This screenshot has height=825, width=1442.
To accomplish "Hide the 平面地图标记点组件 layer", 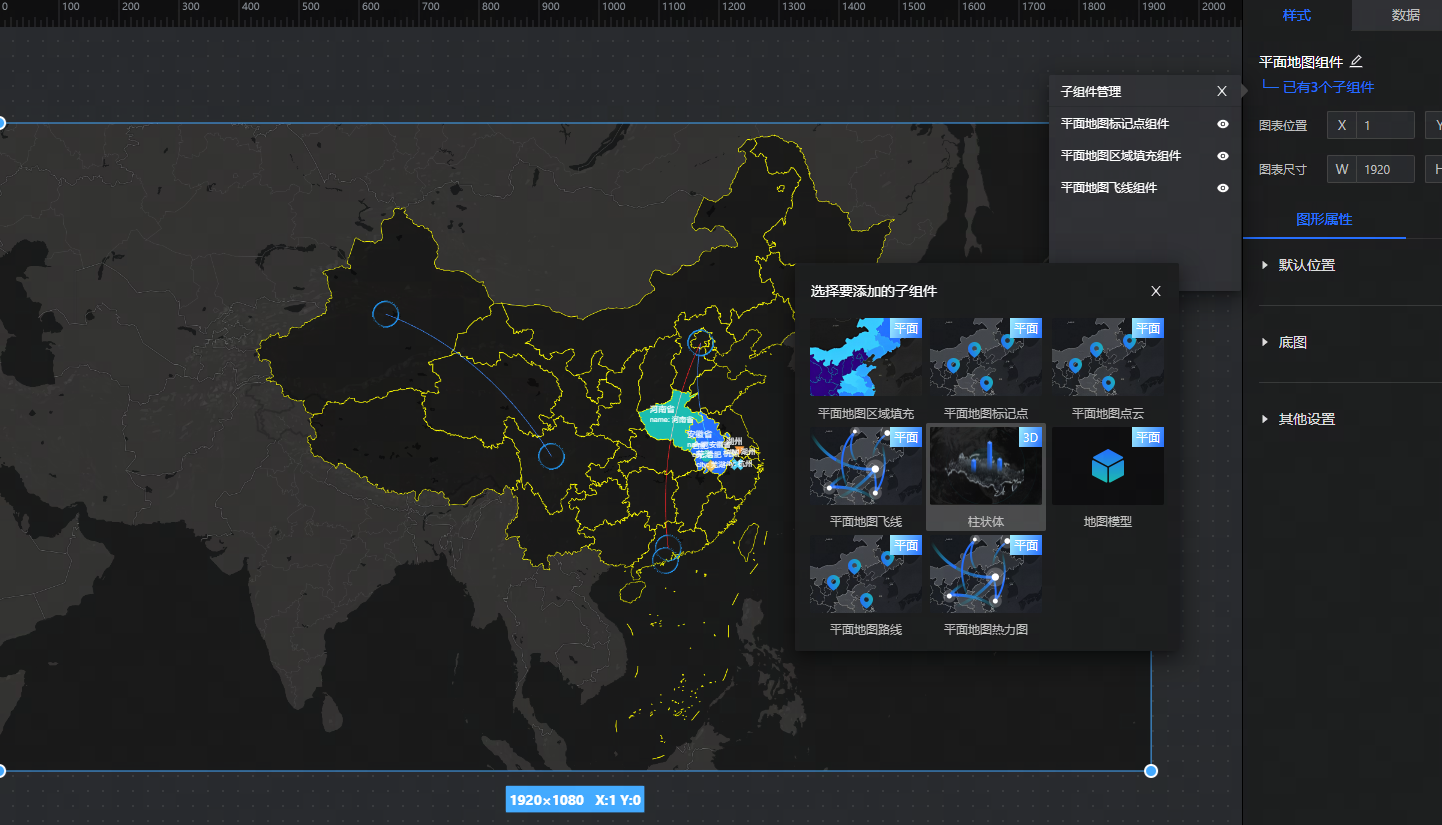I will click(x=1222, y=124).
